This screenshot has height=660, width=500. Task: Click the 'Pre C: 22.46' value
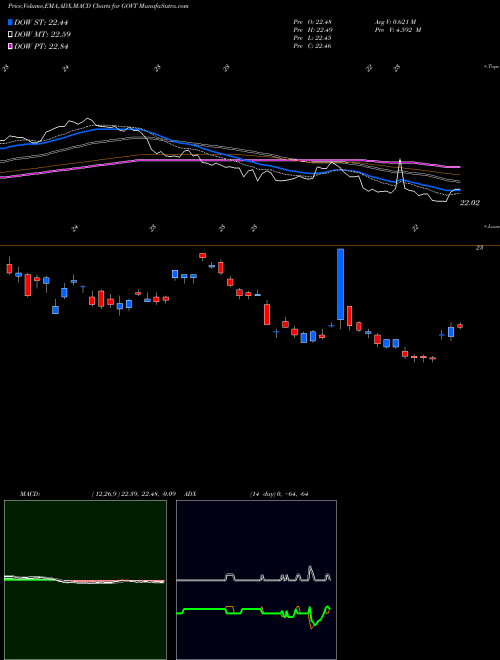[x=313, y=46]
